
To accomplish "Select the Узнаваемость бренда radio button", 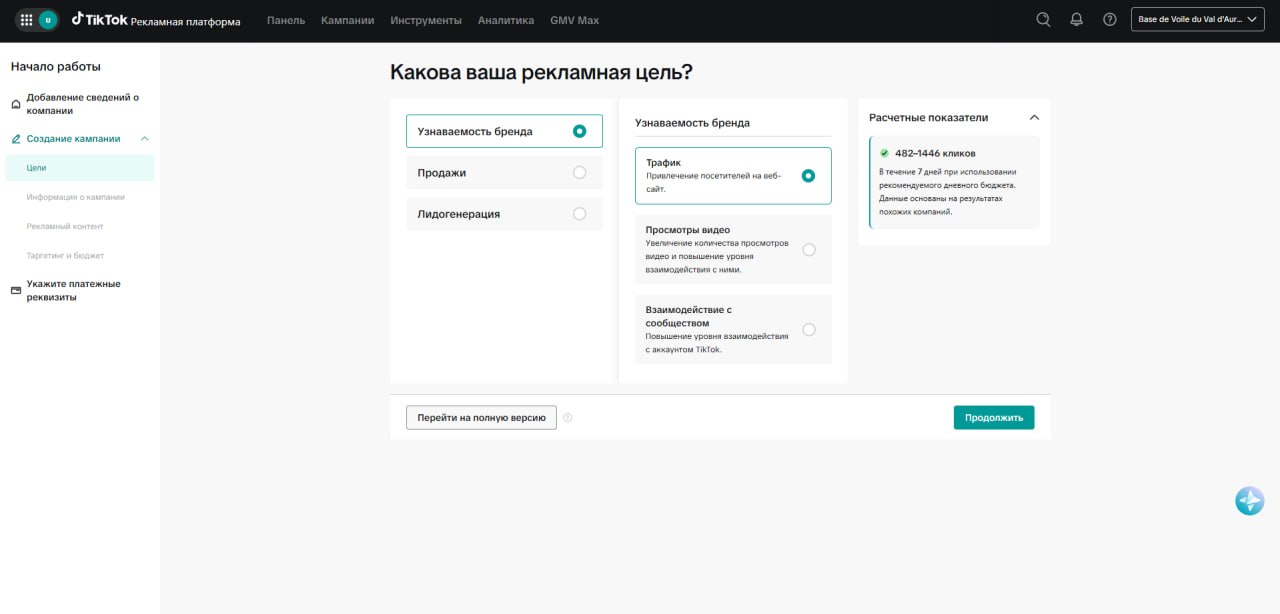I will 579,131.
